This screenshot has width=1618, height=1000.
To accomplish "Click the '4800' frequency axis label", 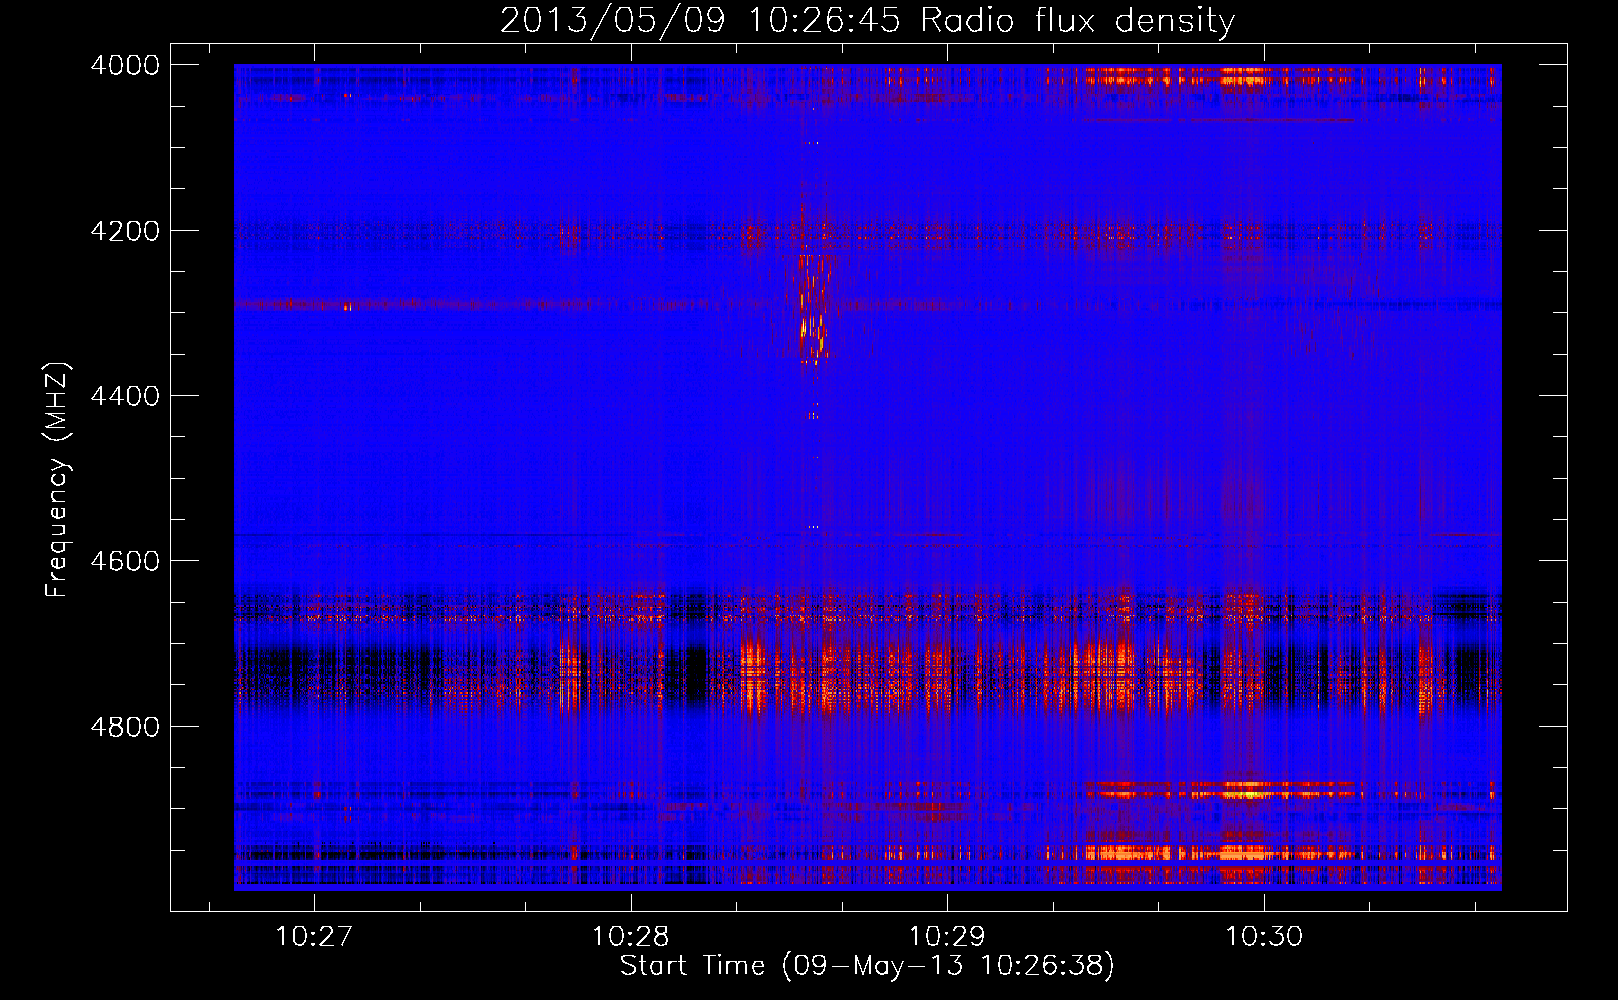I will [125, 727].
